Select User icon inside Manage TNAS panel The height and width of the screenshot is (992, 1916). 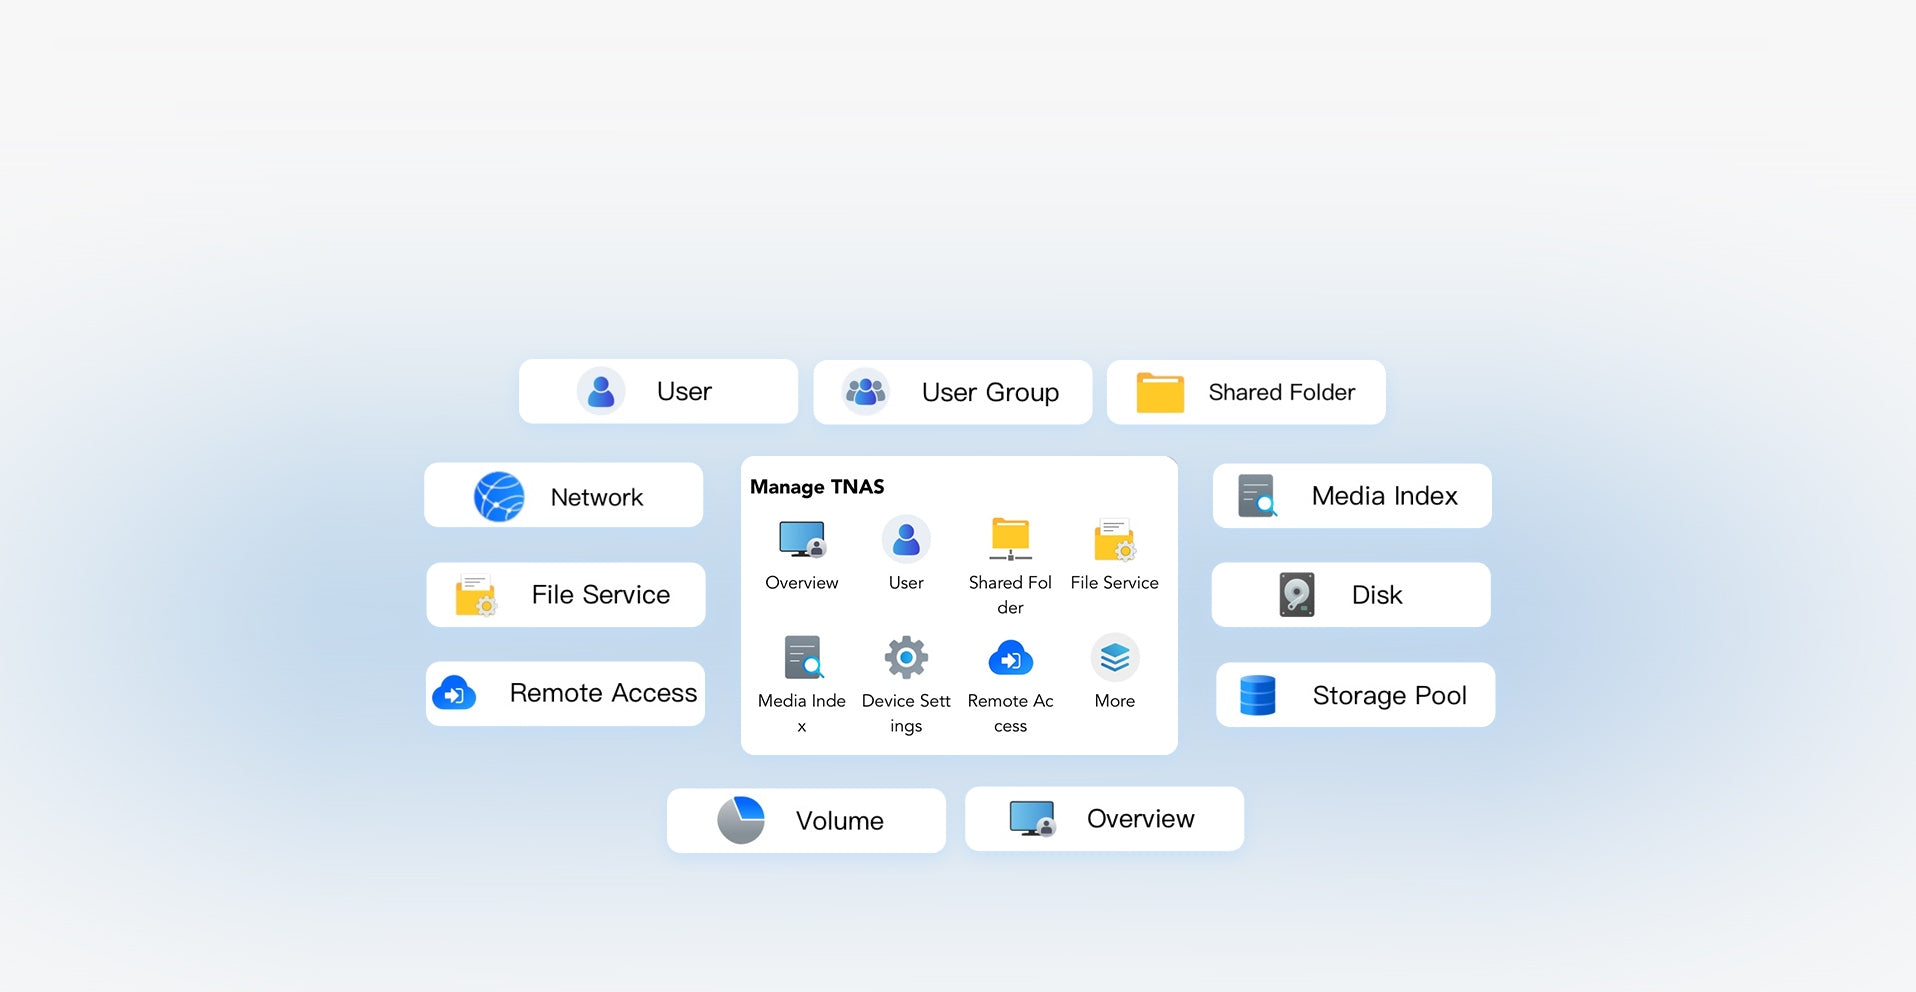tap(906, 541)
